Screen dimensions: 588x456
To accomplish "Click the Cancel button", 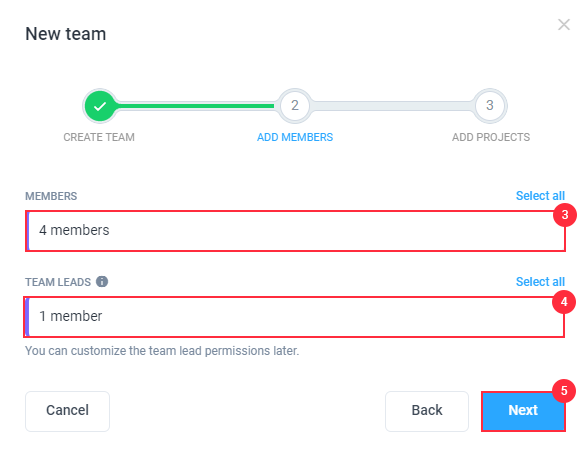I will [x=68, y=411].
